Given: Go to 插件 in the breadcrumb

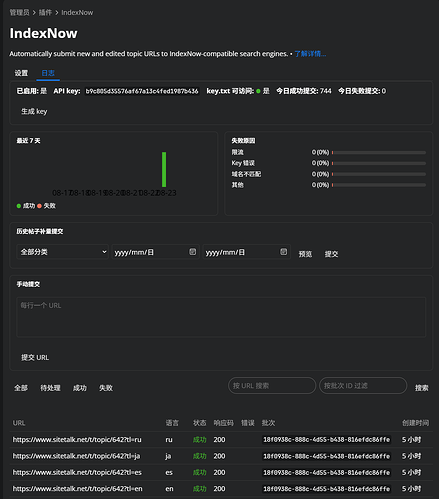Looking at the screenshot, I should click(x=45, y=12).
